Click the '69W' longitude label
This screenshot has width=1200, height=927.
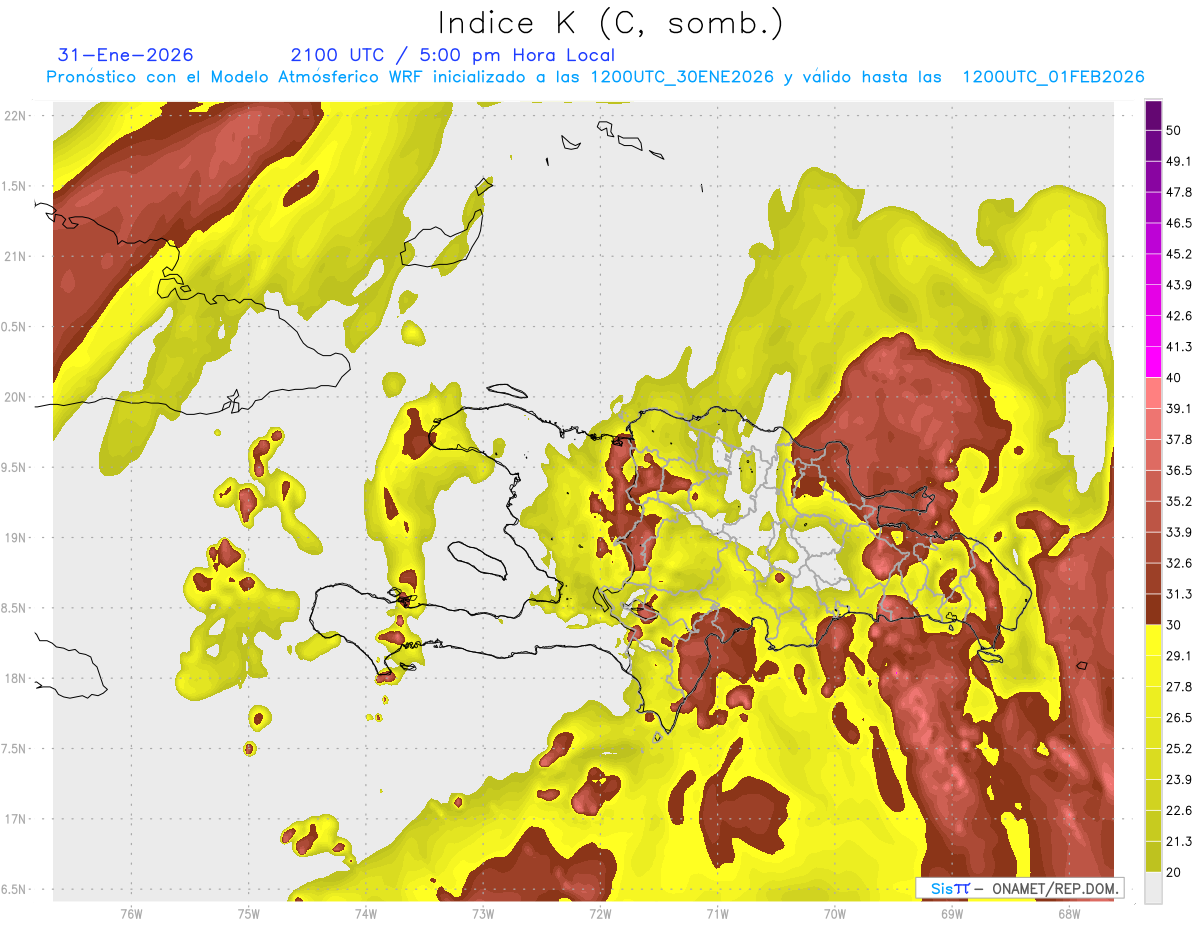tap(952, 912)
